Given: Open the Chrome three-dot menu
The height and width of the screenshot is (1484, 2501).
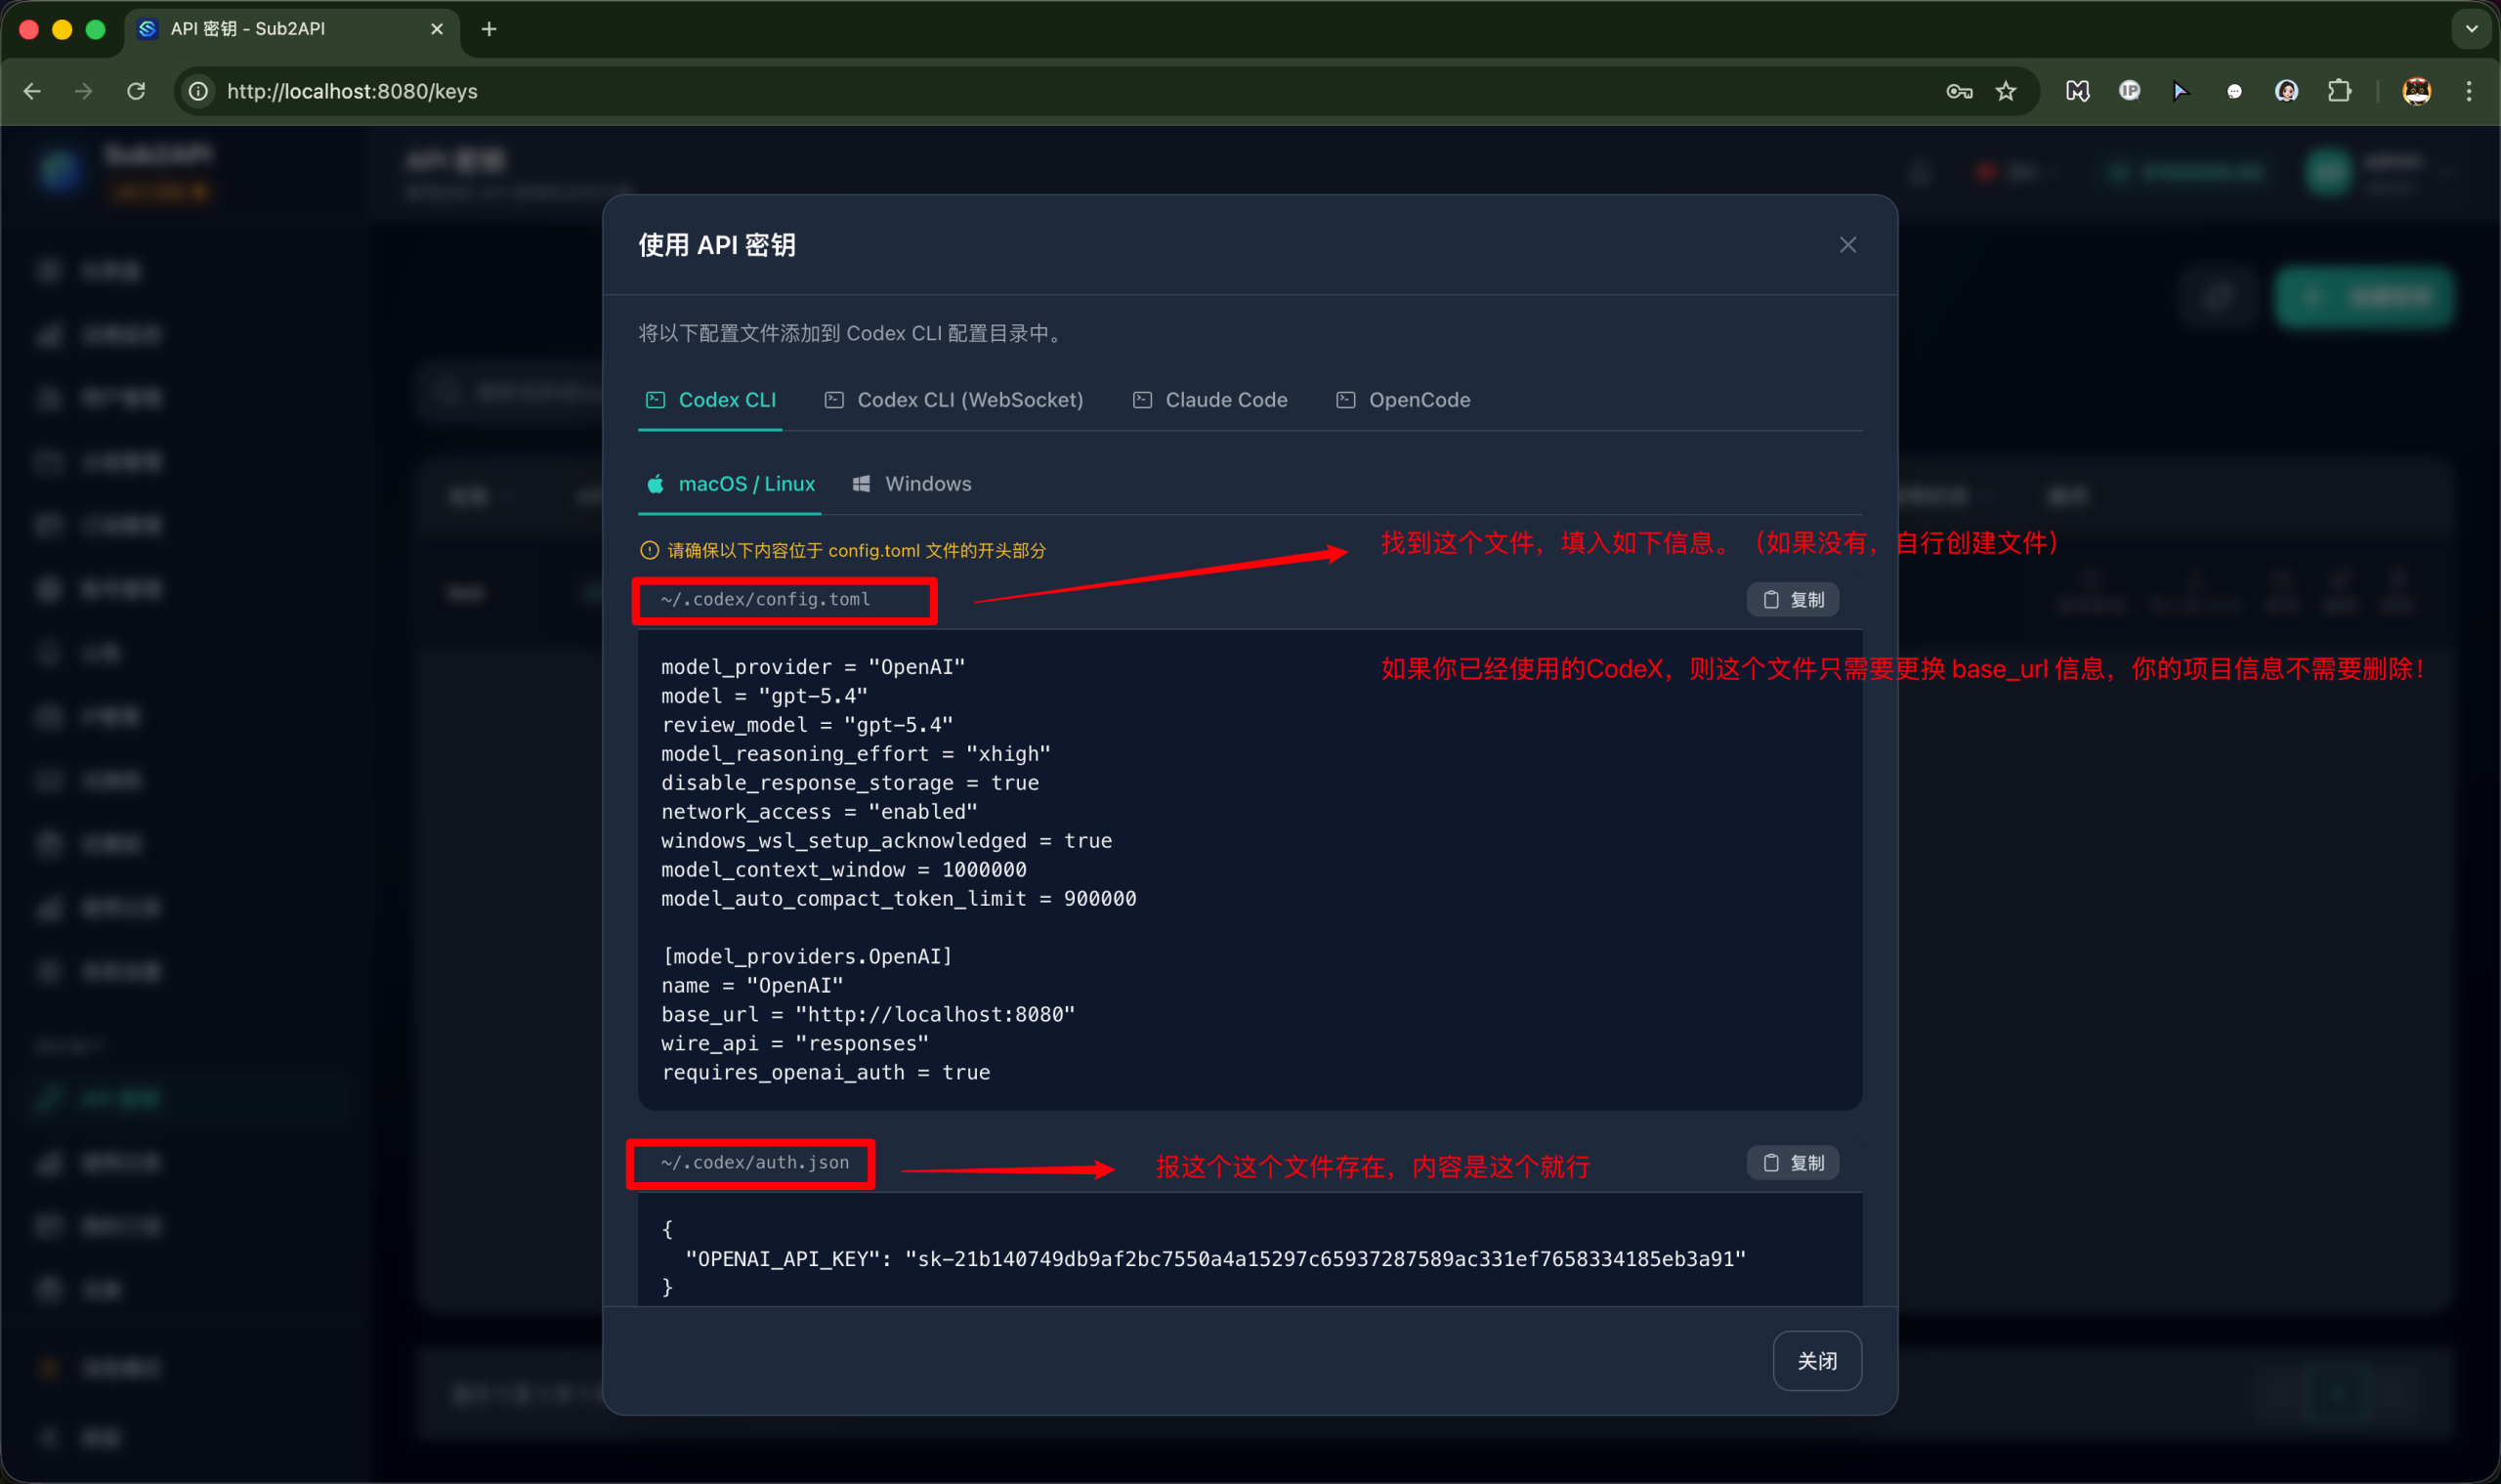Looking at the screenshot, I should (2468, 91).
